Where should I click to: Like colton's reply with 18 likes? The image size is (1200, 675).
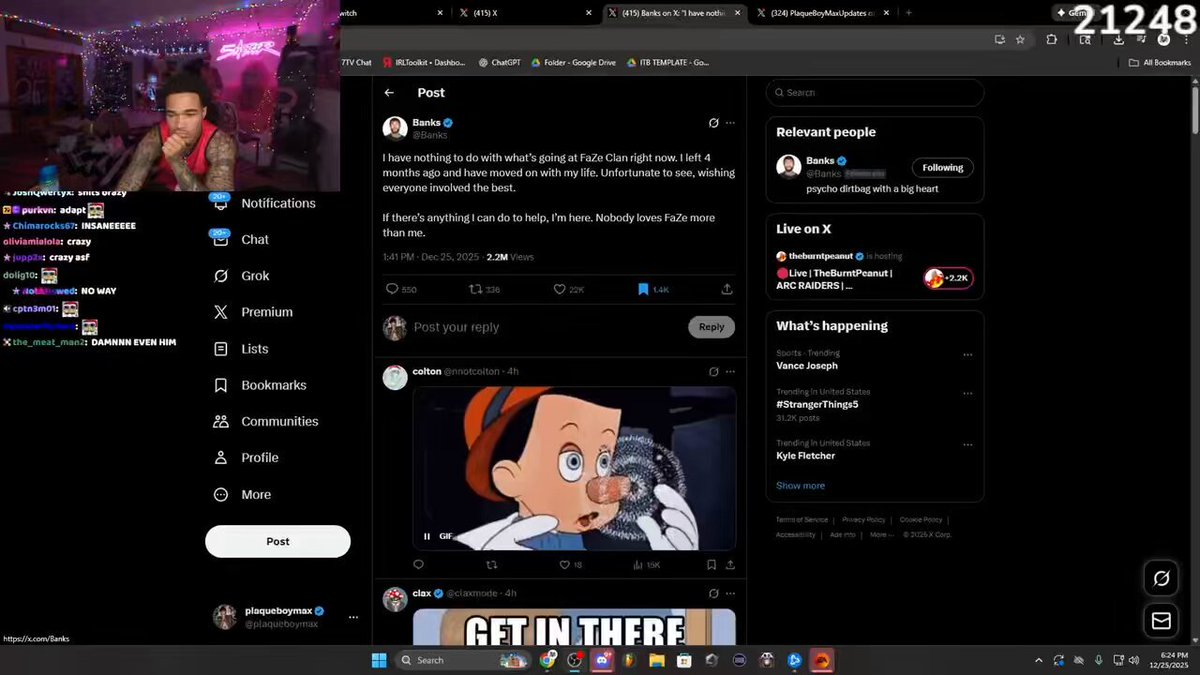(565, 565)
